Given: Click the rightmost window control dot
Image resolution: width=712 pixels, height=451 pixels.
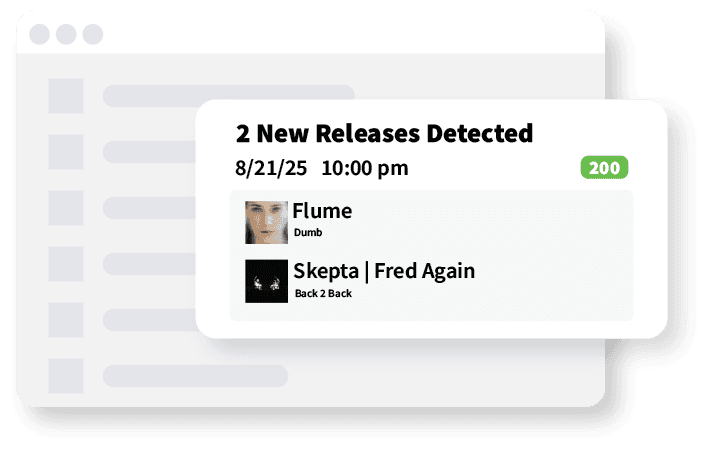Looking at the screenshot, I should click(x=93, y=35).
